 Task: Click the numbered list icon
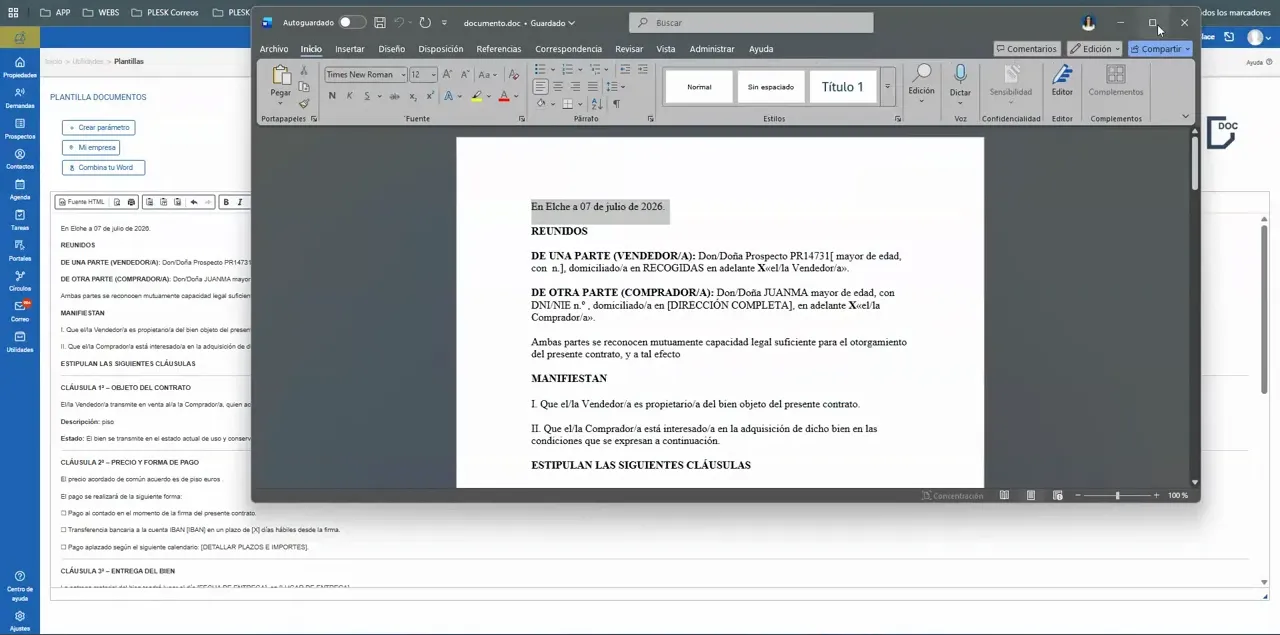click(567, 69)
